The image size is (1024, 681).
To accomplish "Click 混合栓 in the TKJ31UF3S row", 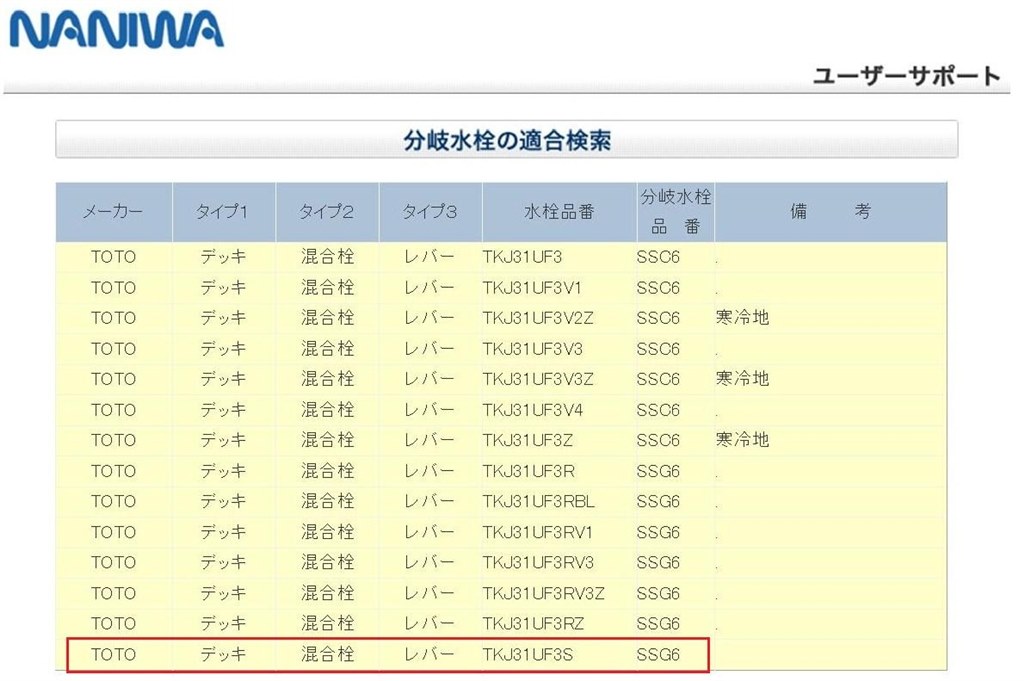I will click(x=327, y=654).
